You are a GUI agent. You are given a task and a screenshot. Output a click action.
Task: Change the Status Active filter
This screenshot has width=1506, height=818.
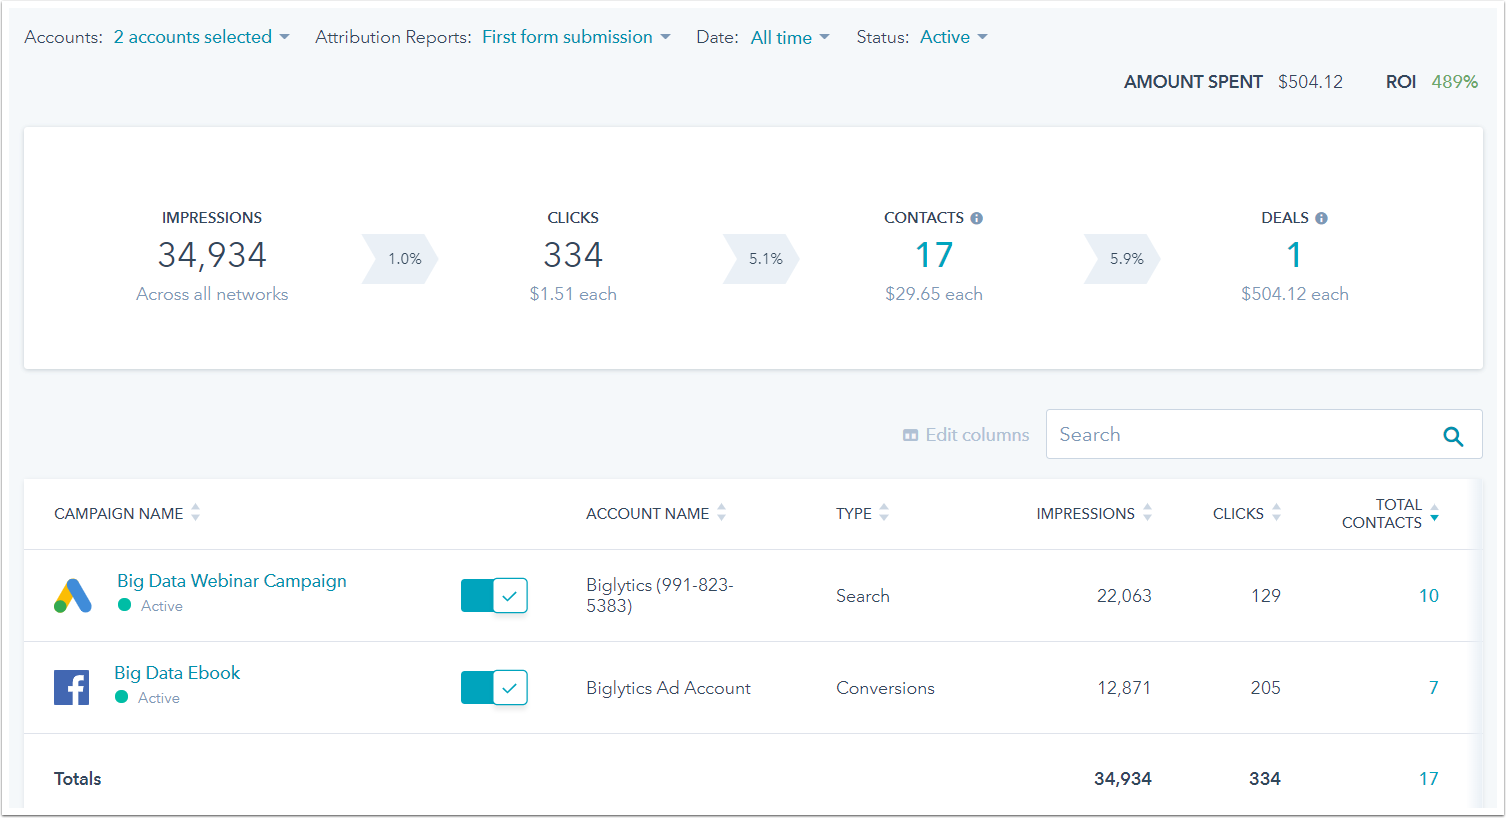coord(953,37)
